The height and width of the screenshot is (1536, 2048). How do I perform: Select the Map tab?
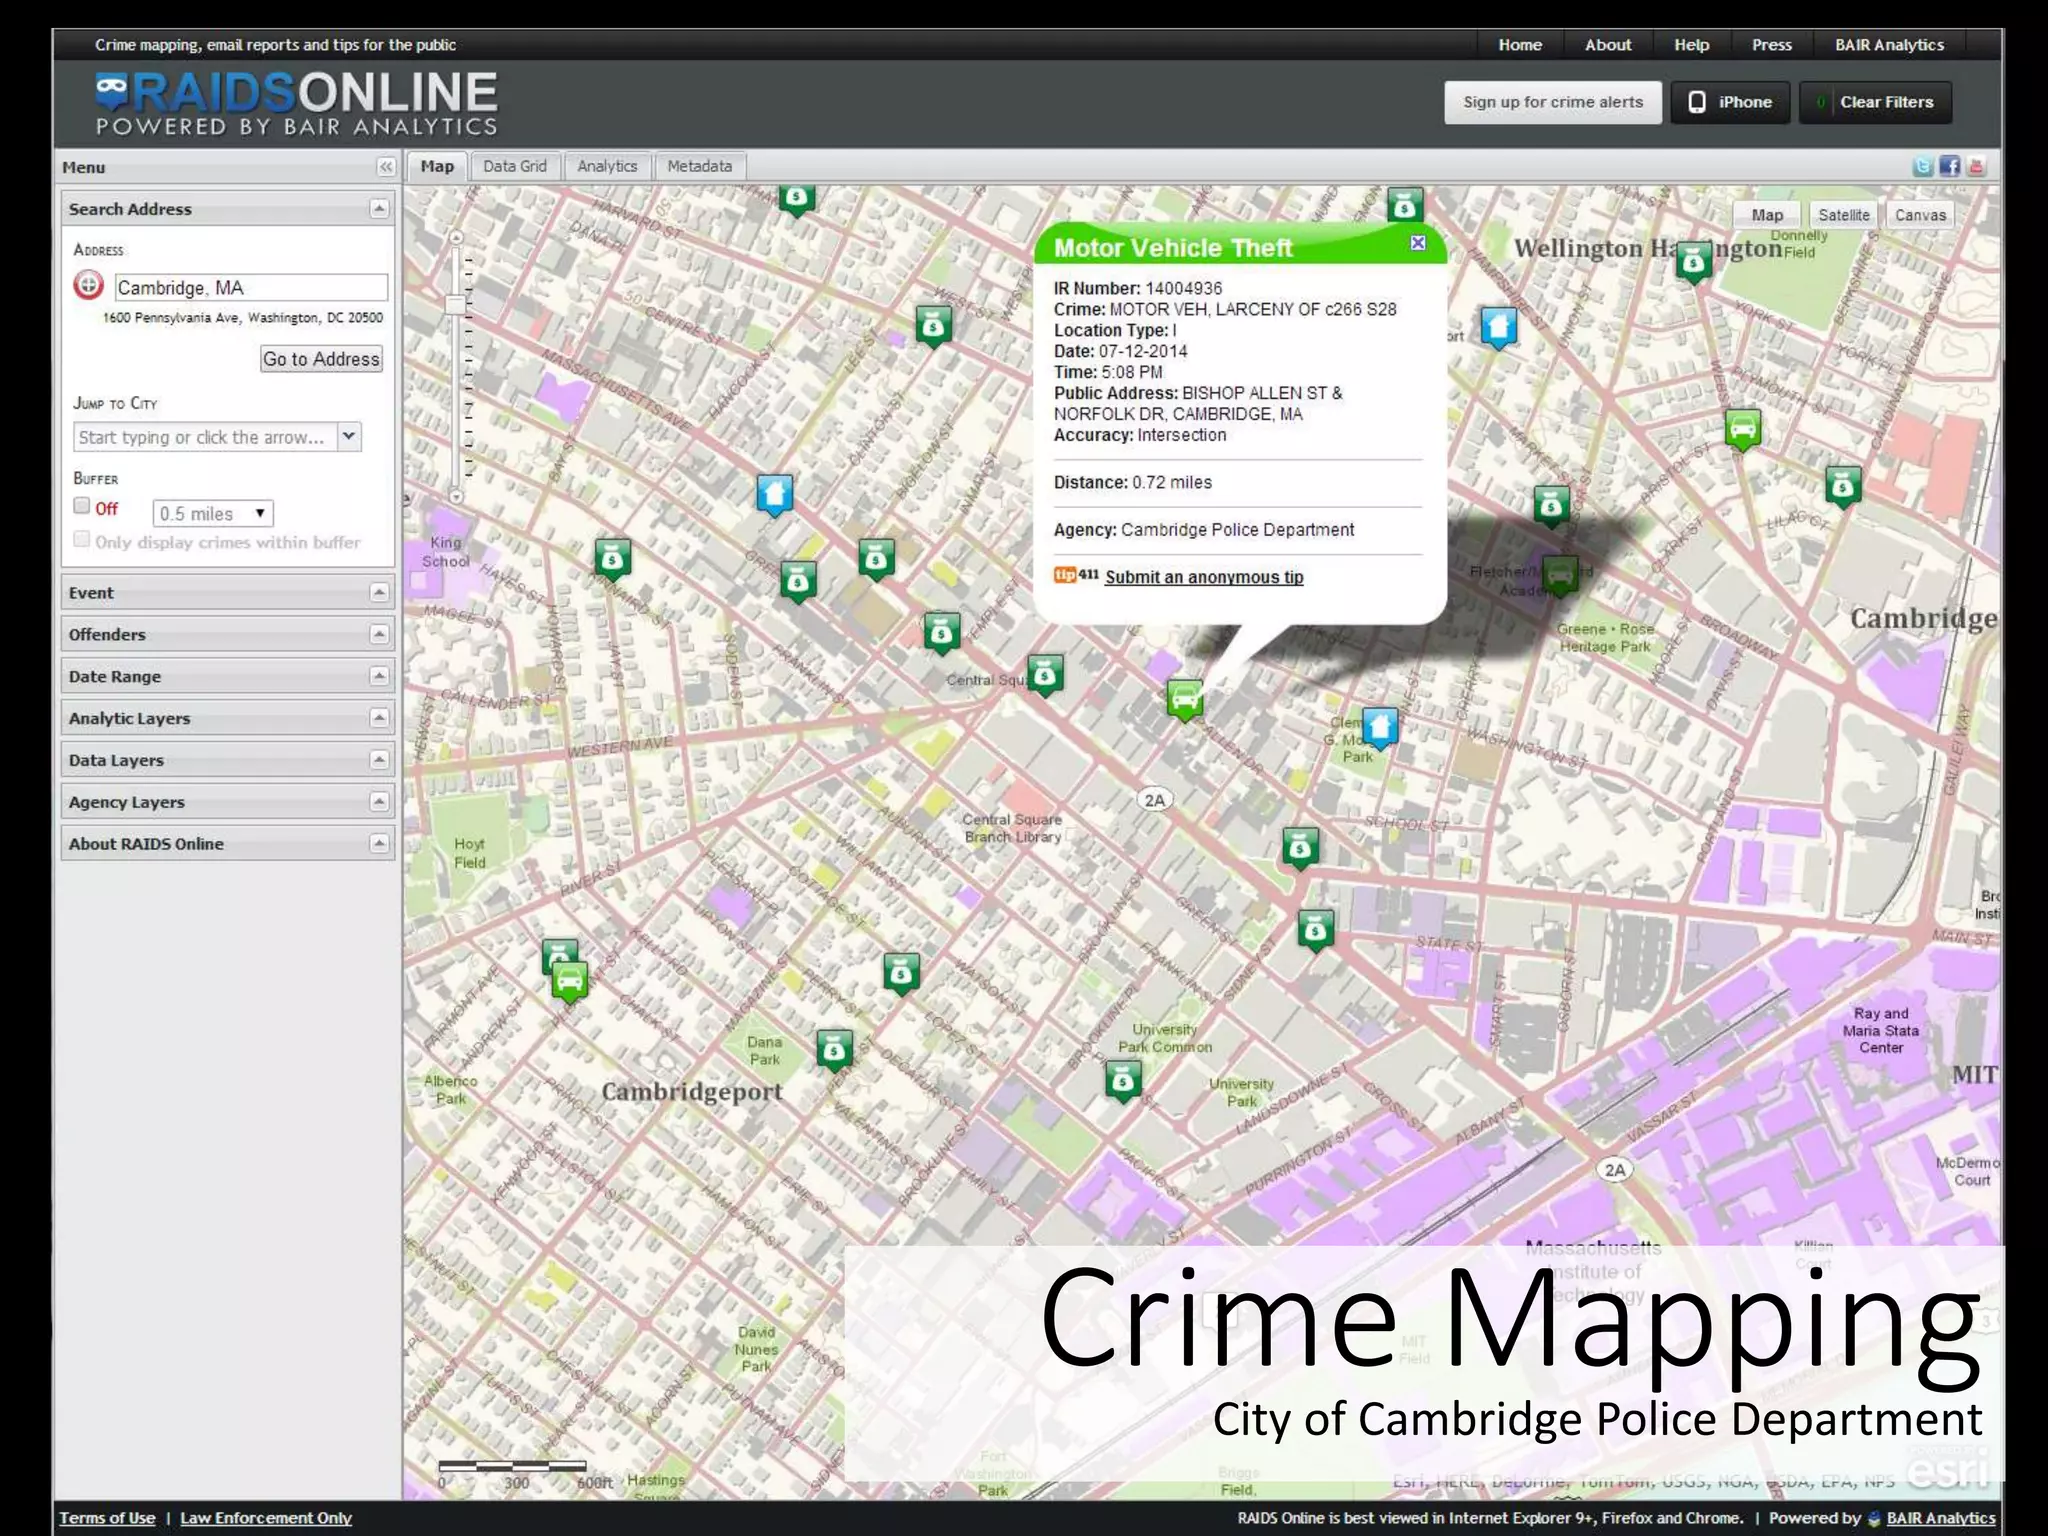coord(437,166)
